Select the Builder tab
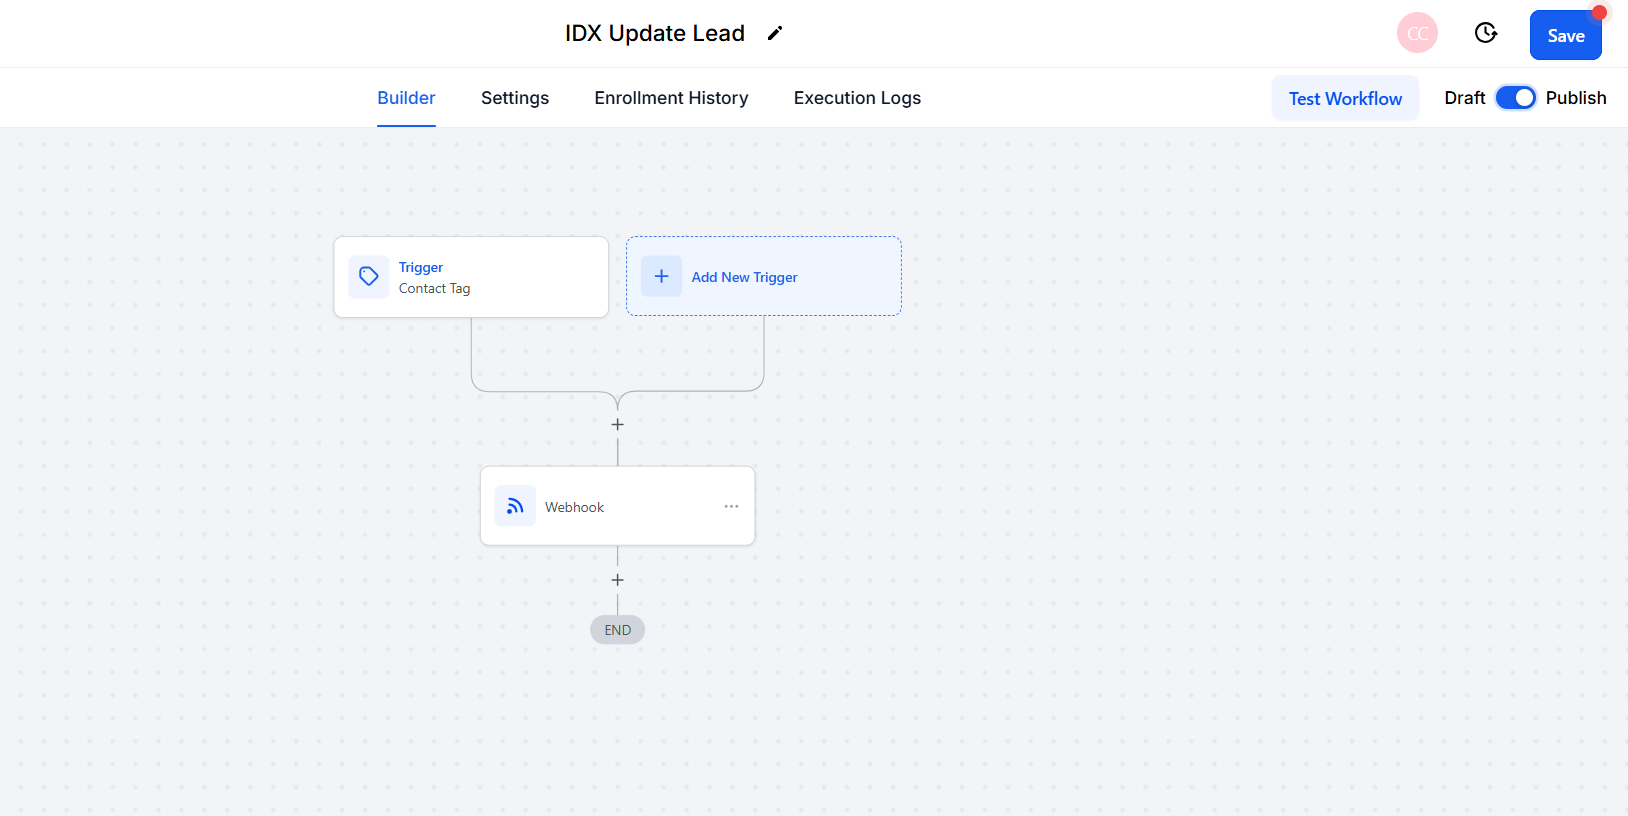The image size is (1628, 816). coord(406,98)
